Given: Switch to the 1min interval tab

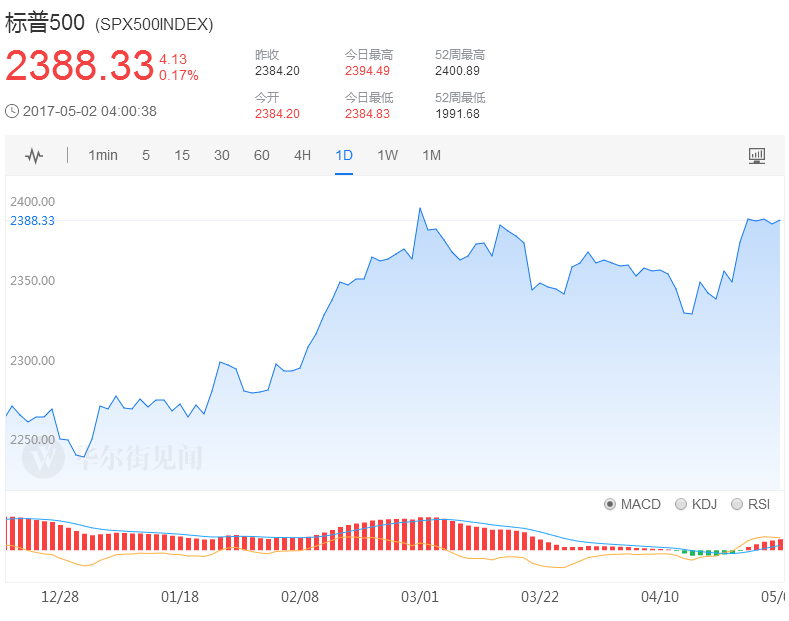Looking at the screenshot, I should point(103,155).
